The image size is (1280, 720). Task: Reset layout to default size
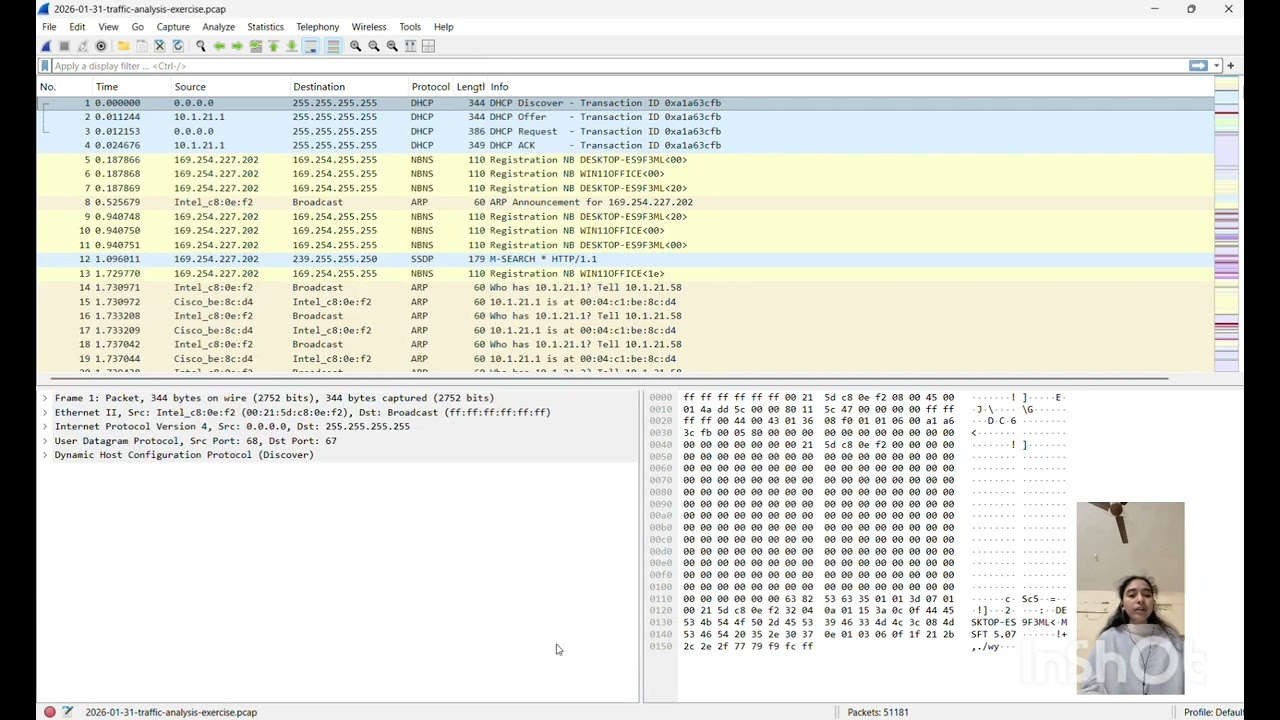pyautogui.click(x=428, y=46)
